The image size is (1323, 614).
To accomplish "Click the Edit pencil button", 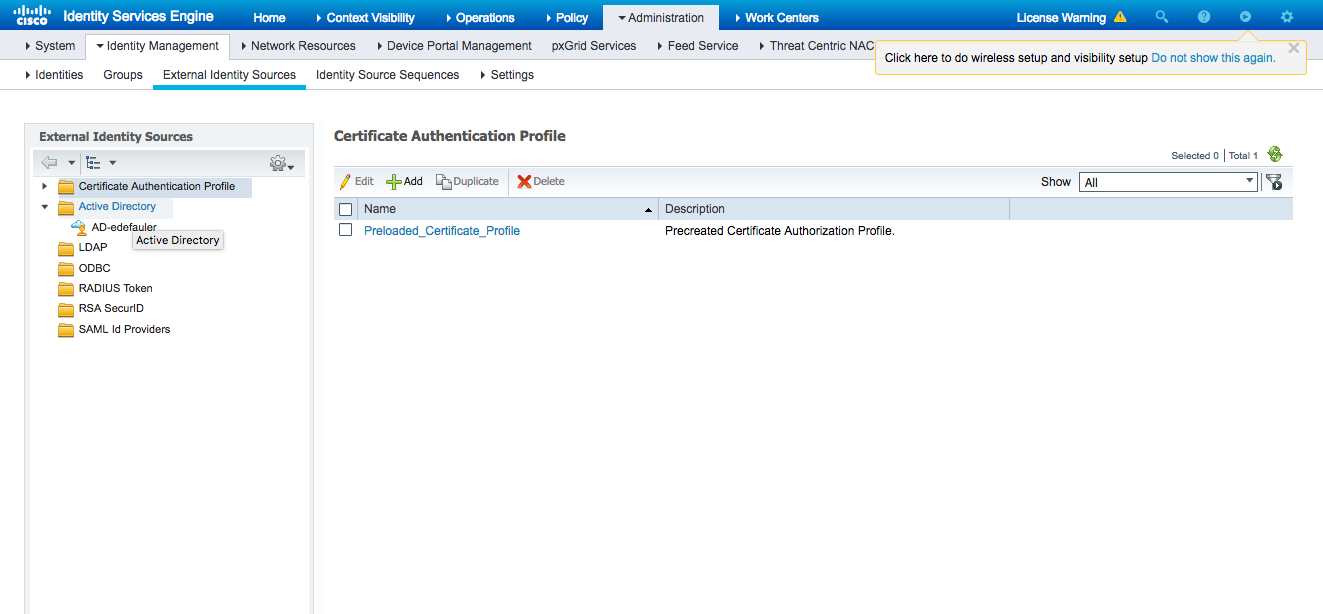I will (357, 181).
